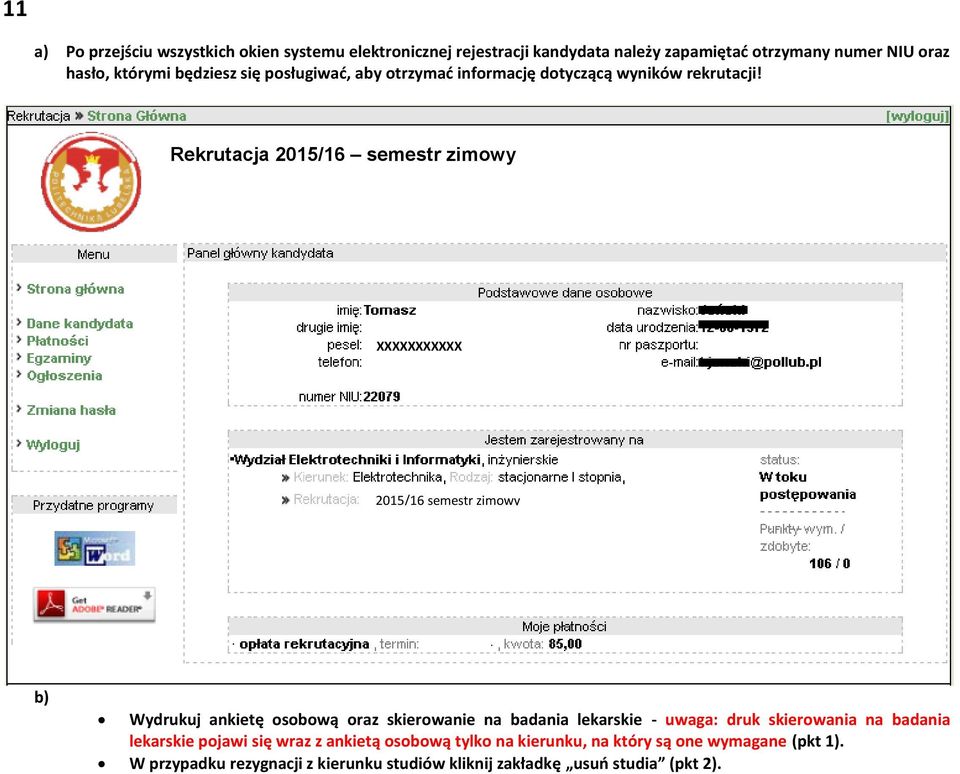This screenshot has height=774, width=960.
Task: Click the opłata rekrutacyjna payment entry
Action: point(304,644)
